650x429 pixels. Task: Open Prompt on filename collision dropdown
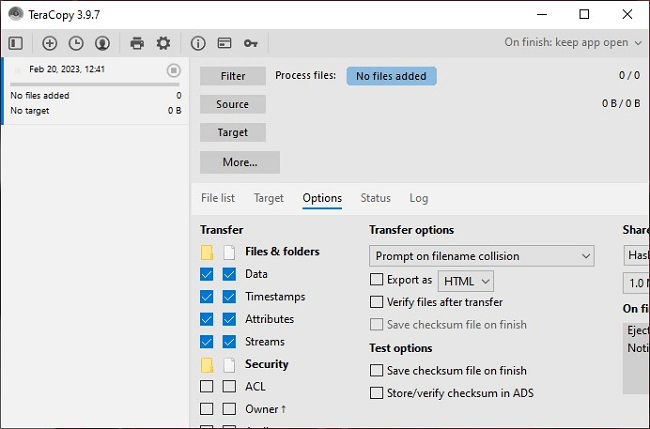(482, 256)
